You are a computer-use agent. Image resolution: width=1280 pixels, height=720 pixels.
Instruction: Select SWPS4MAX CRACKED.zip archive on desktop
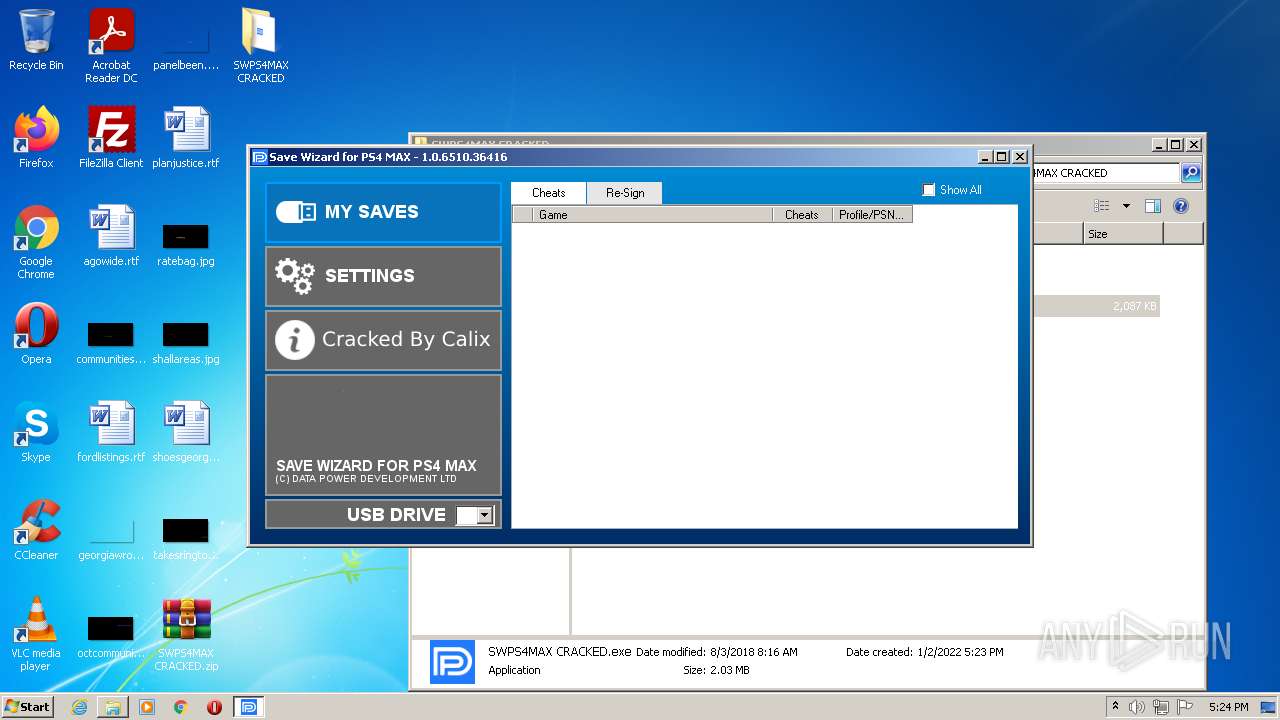coord(186,634)
